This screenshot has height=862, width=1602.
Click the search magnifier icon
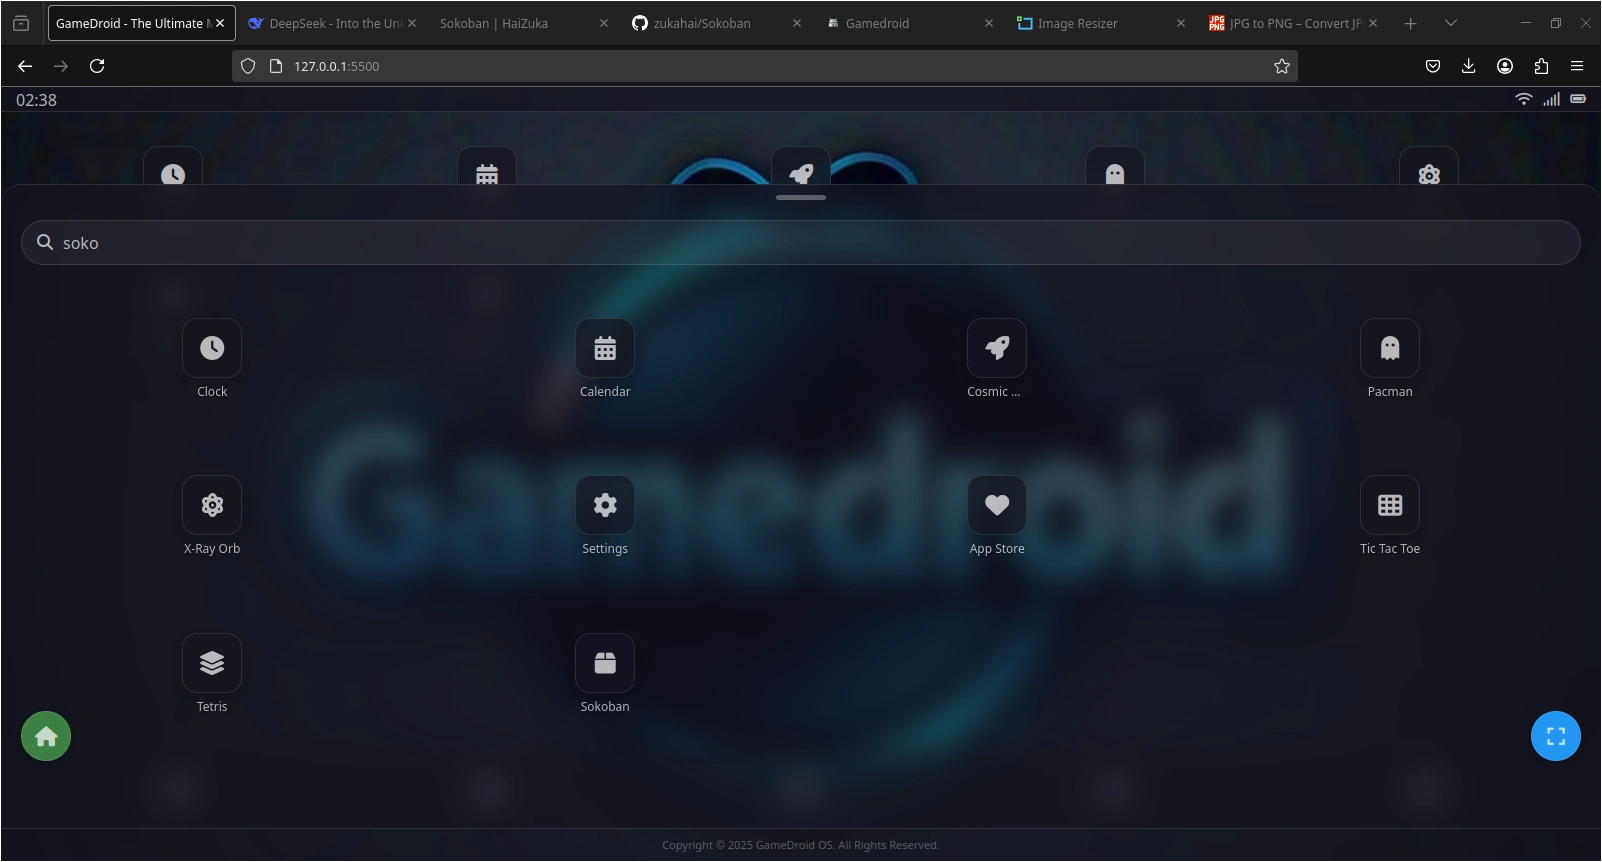click(45, 242)
